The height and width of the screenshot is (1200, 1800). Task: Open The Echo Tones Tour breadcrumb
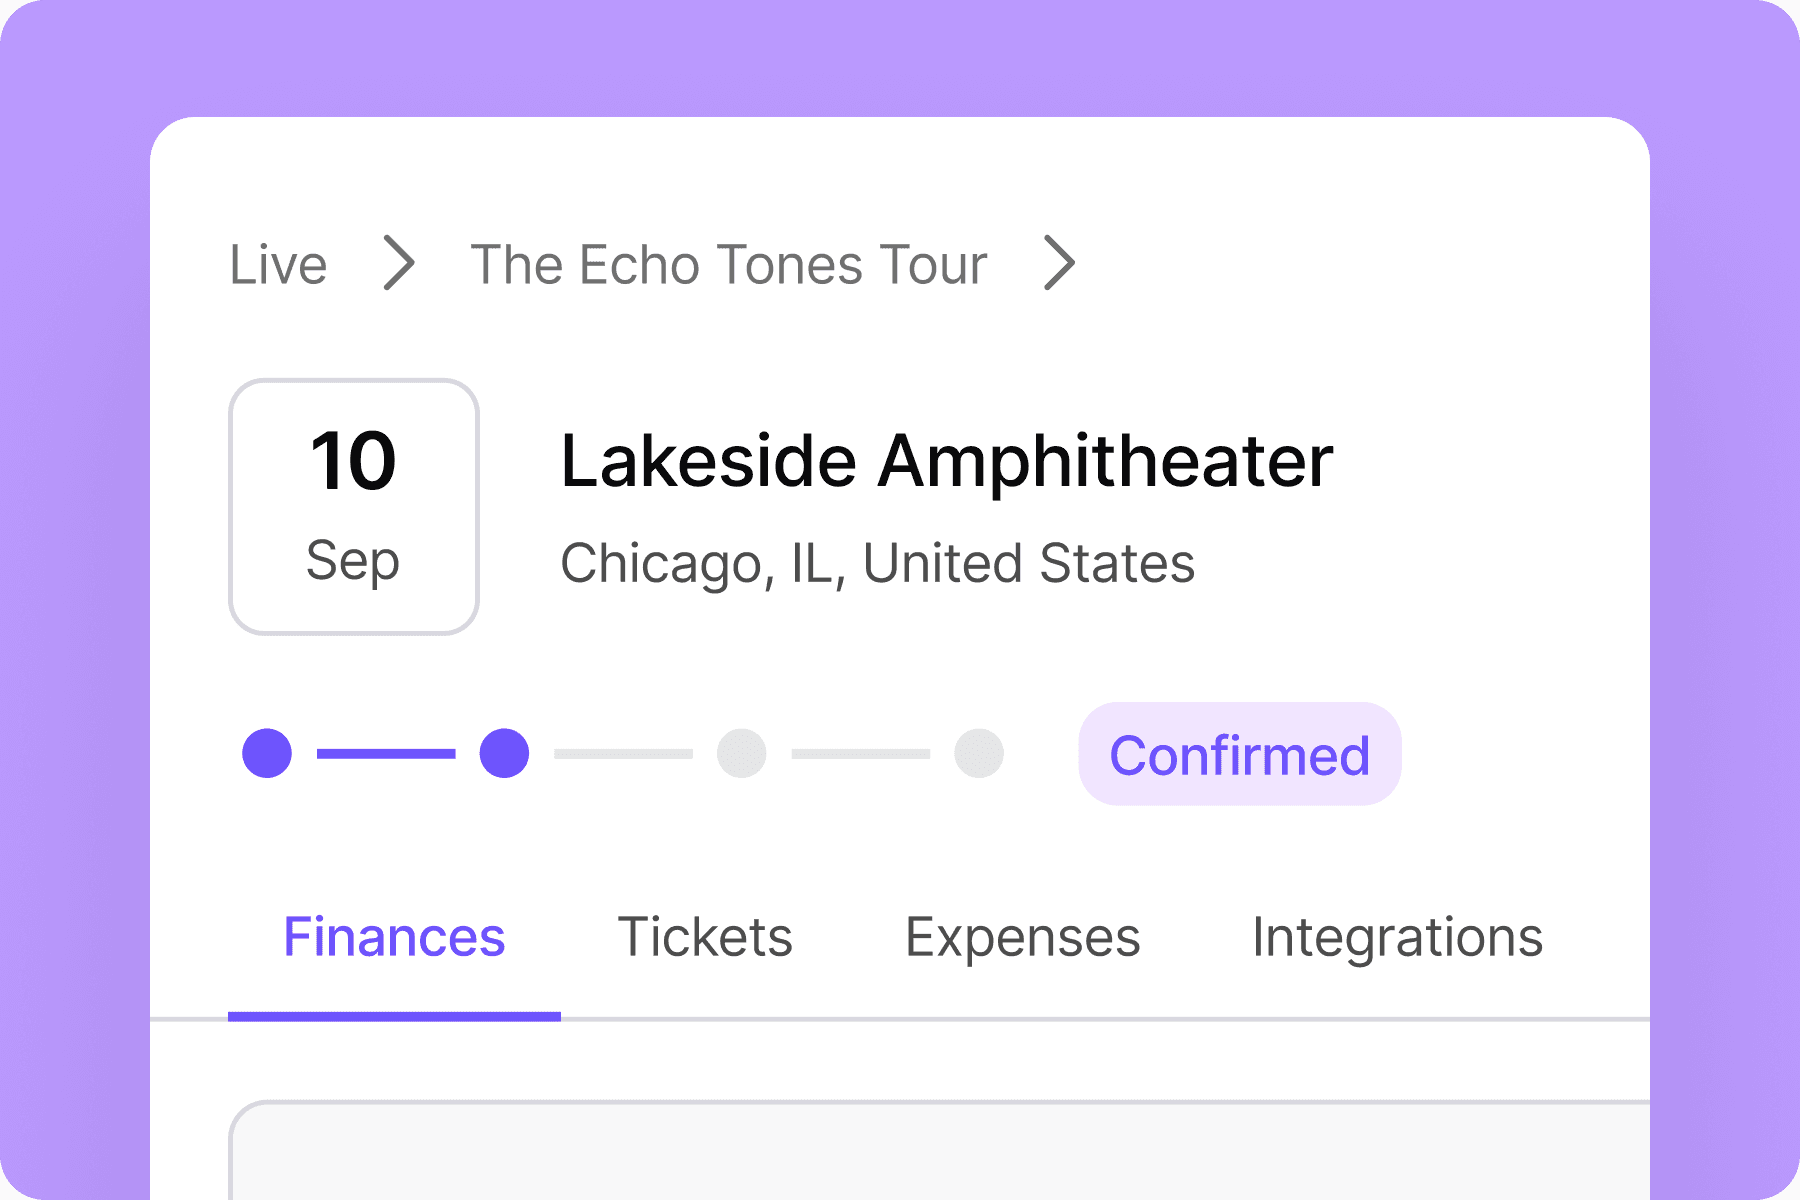tap(728, 265)
